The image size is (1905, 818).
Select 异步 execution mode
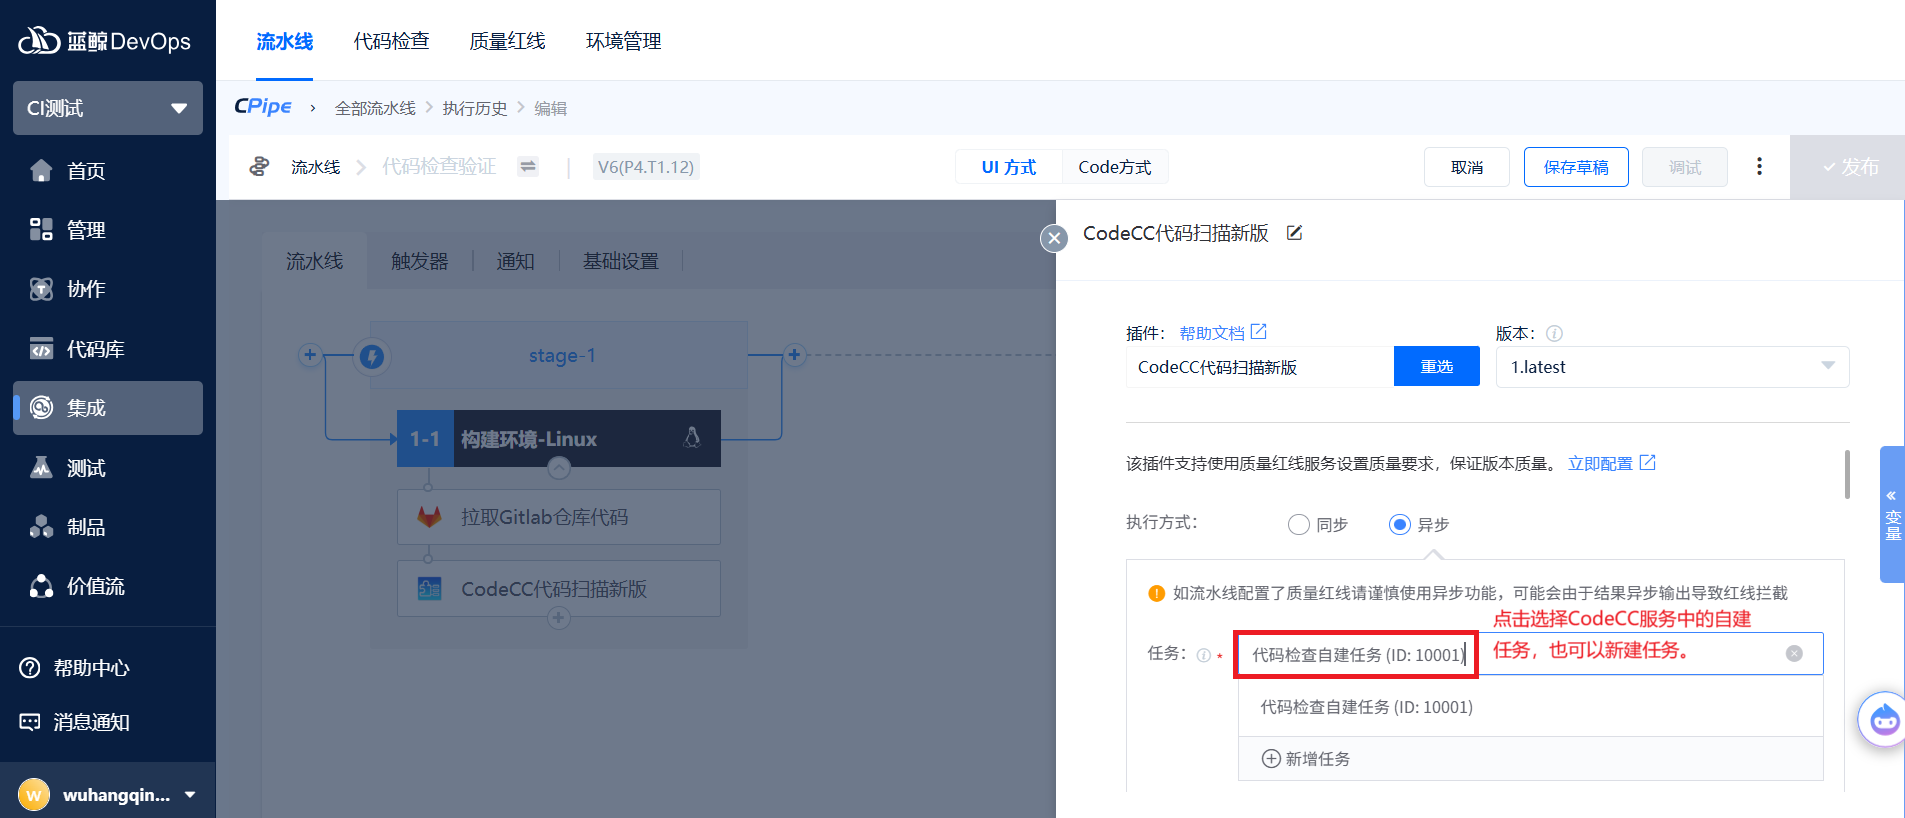[1400, 525]
